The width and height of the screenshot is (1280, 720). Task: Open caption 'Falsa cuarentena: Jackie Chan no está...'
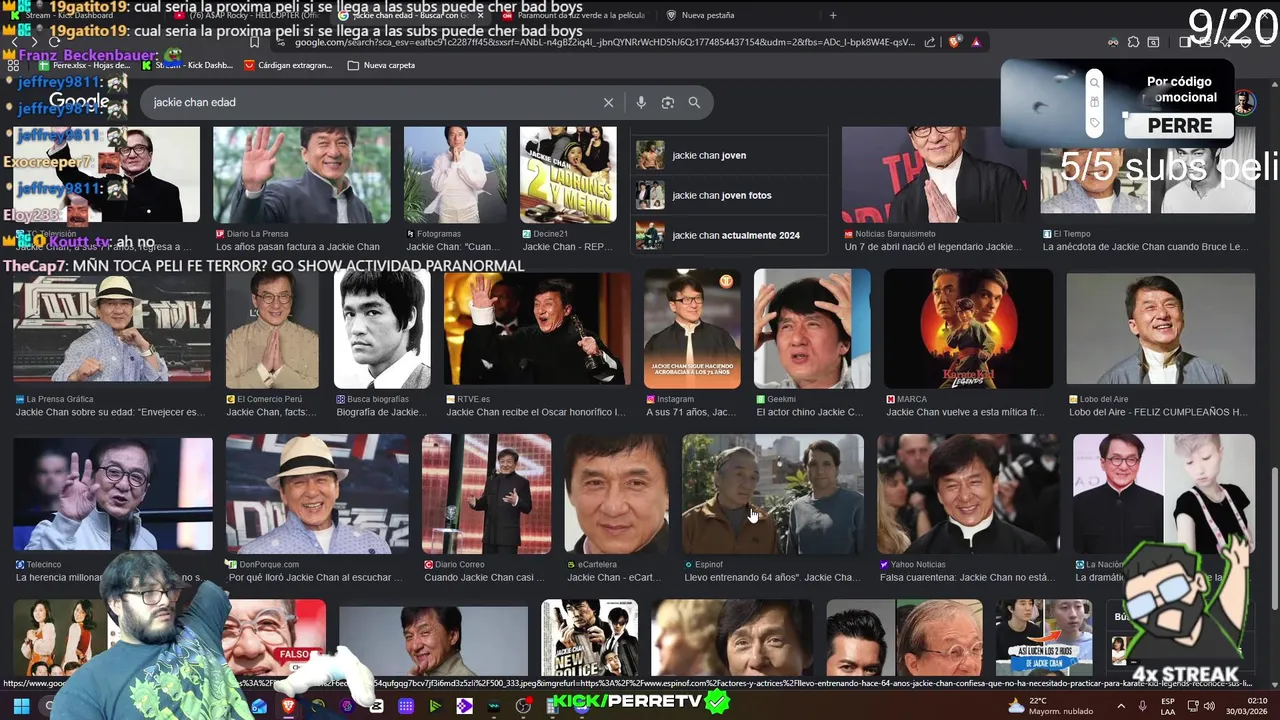click(968, 578)
